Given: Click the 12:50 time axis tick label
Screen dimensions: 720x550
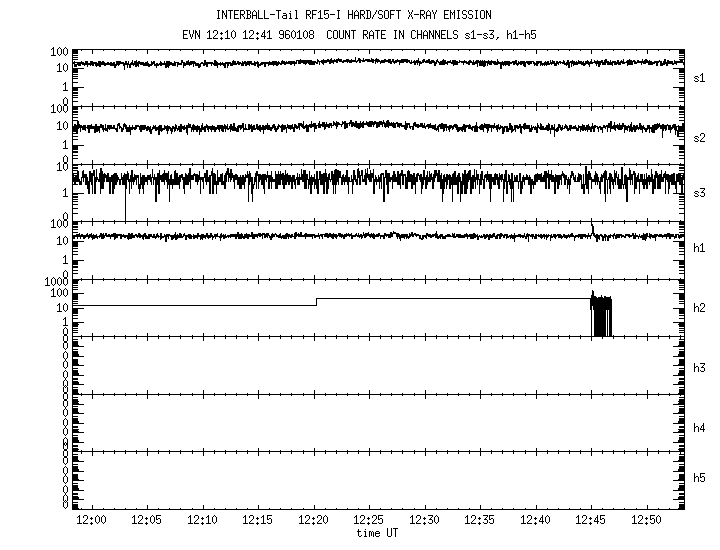Looking at the screenshot, I should click(x=647, y=521).
